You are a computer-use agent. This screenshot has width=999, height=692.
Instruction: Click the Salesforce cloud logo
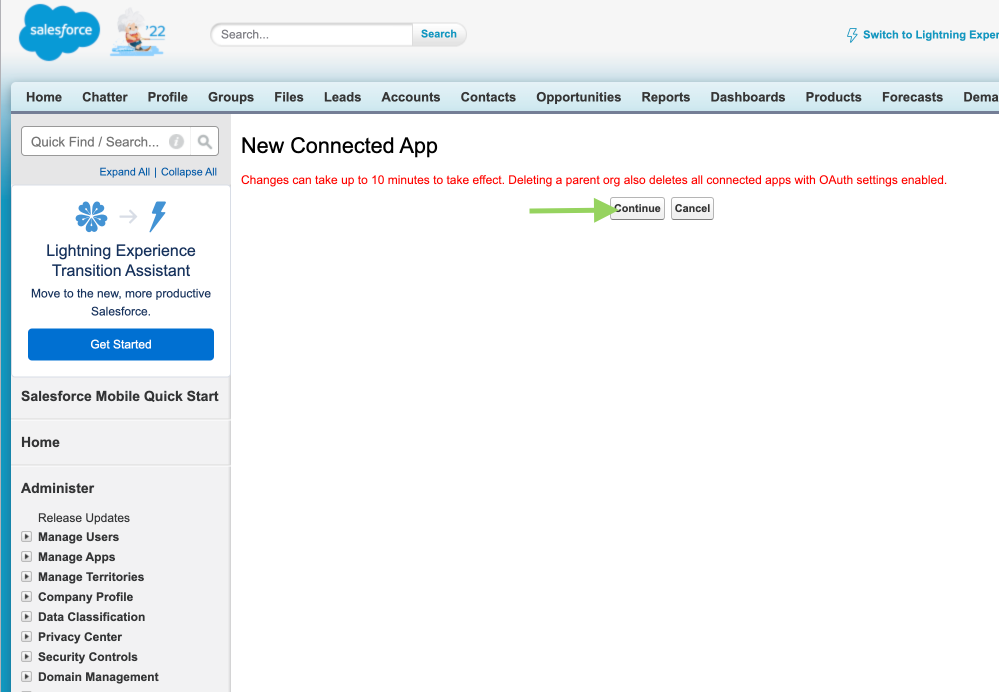pyautogui.click(x=60, y=32)
